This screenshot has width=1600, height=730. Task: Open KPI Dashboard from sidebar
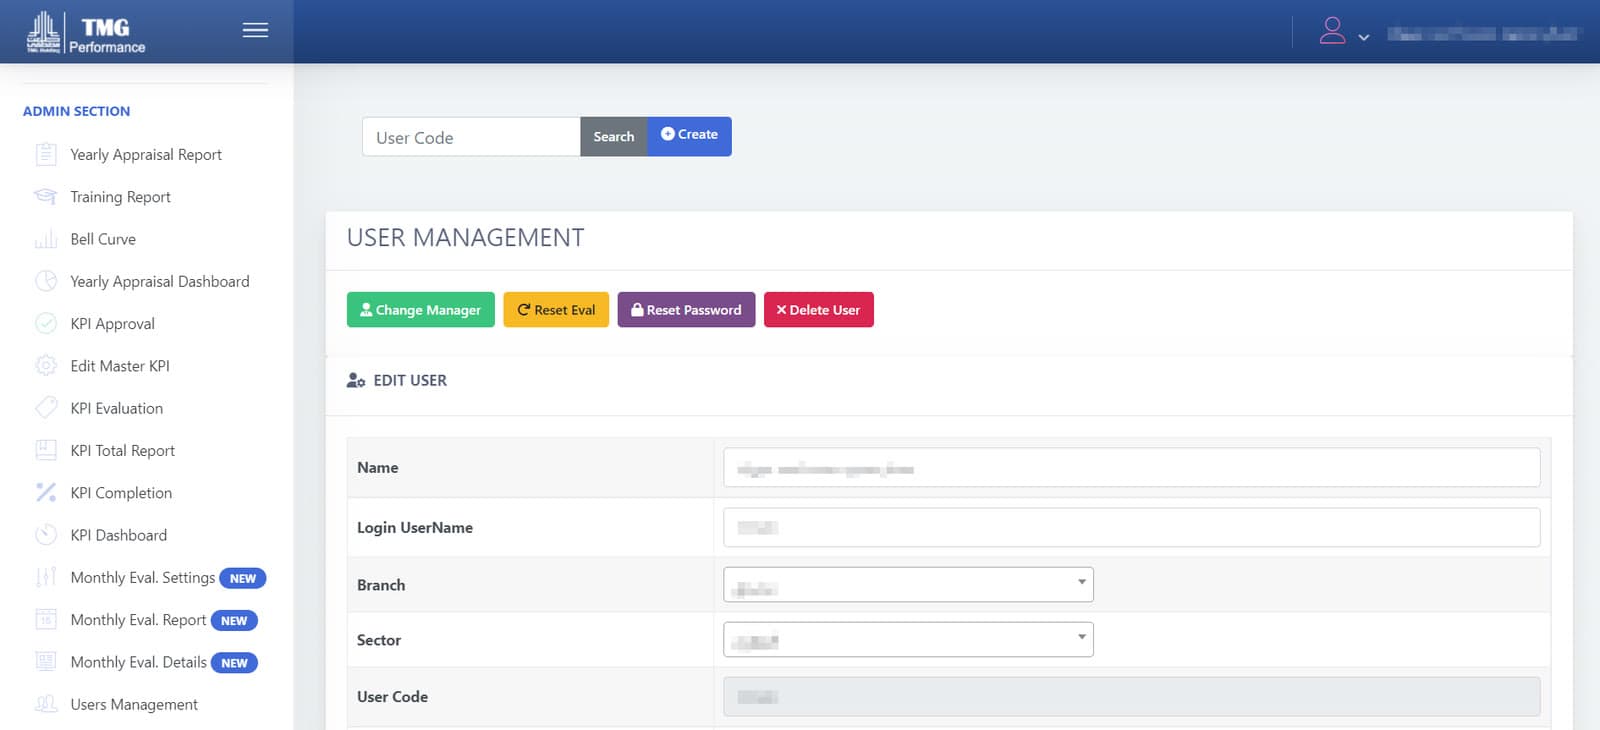(119, 535)
